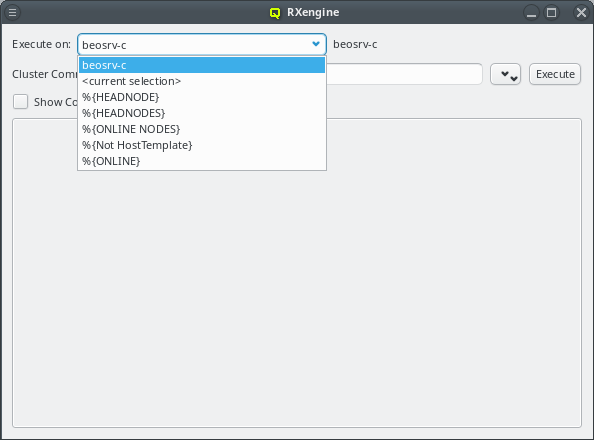This screenshot has height=440, width=594.
Task: Click the Execute button
Action: coord(555,74)
